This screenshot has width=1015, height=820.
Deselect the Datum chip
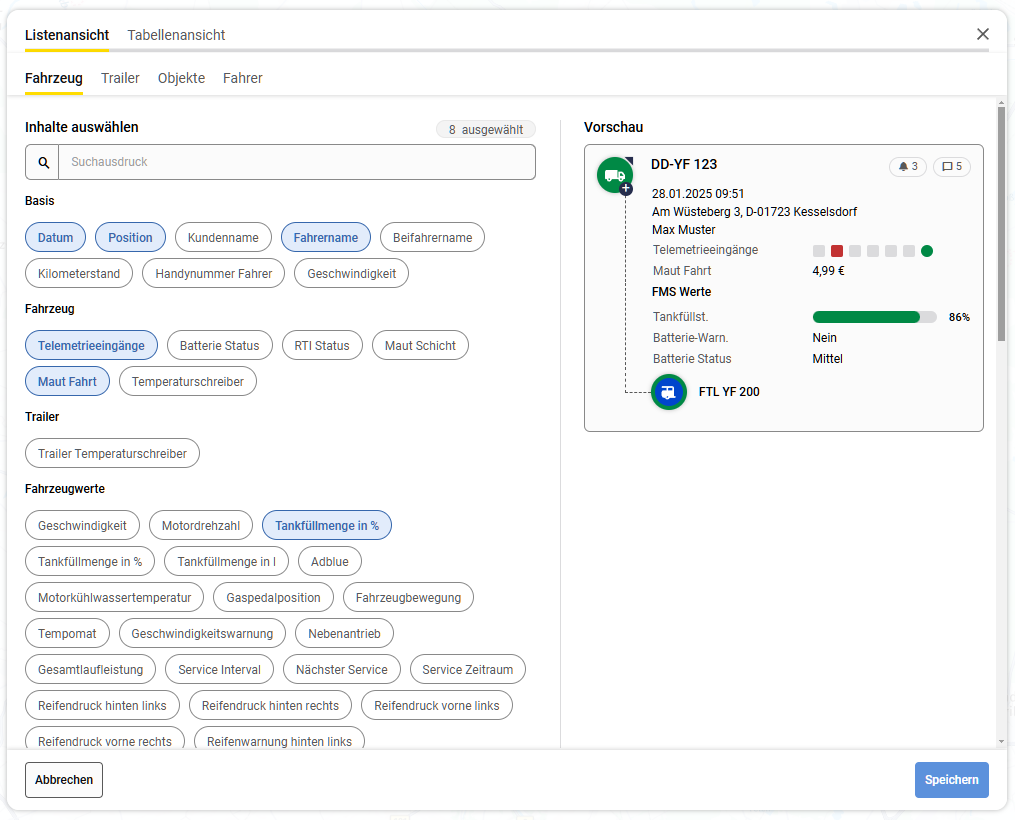[x=56, y=238]
